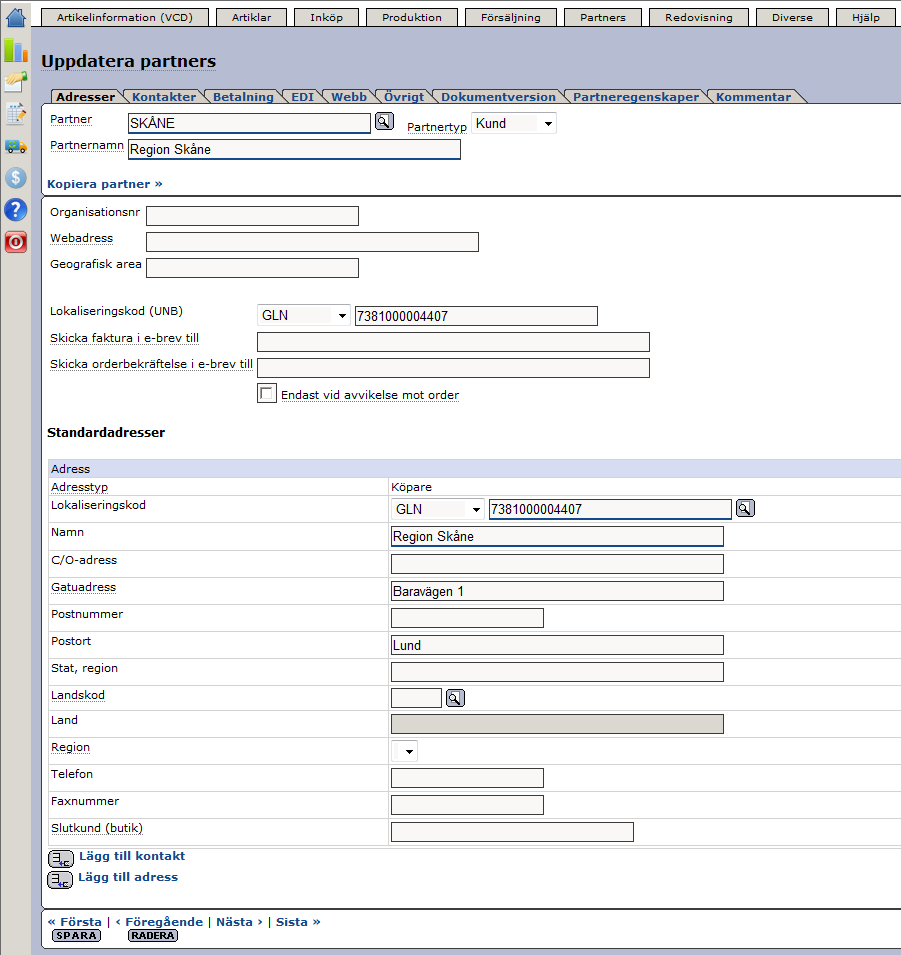Click the handshake card sidebar icon
901x955 pixels.
[x=16, y=82]
